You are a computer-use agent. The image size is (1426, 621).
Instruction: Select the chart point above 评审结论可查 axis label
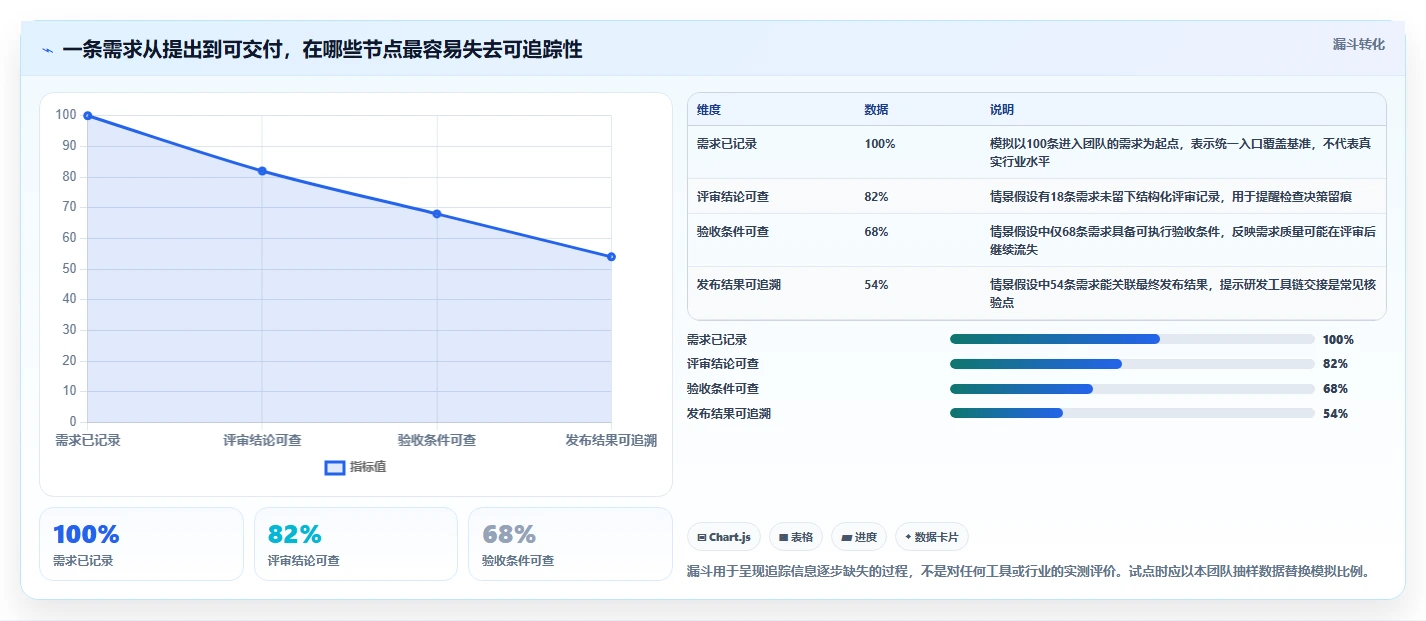262,171
